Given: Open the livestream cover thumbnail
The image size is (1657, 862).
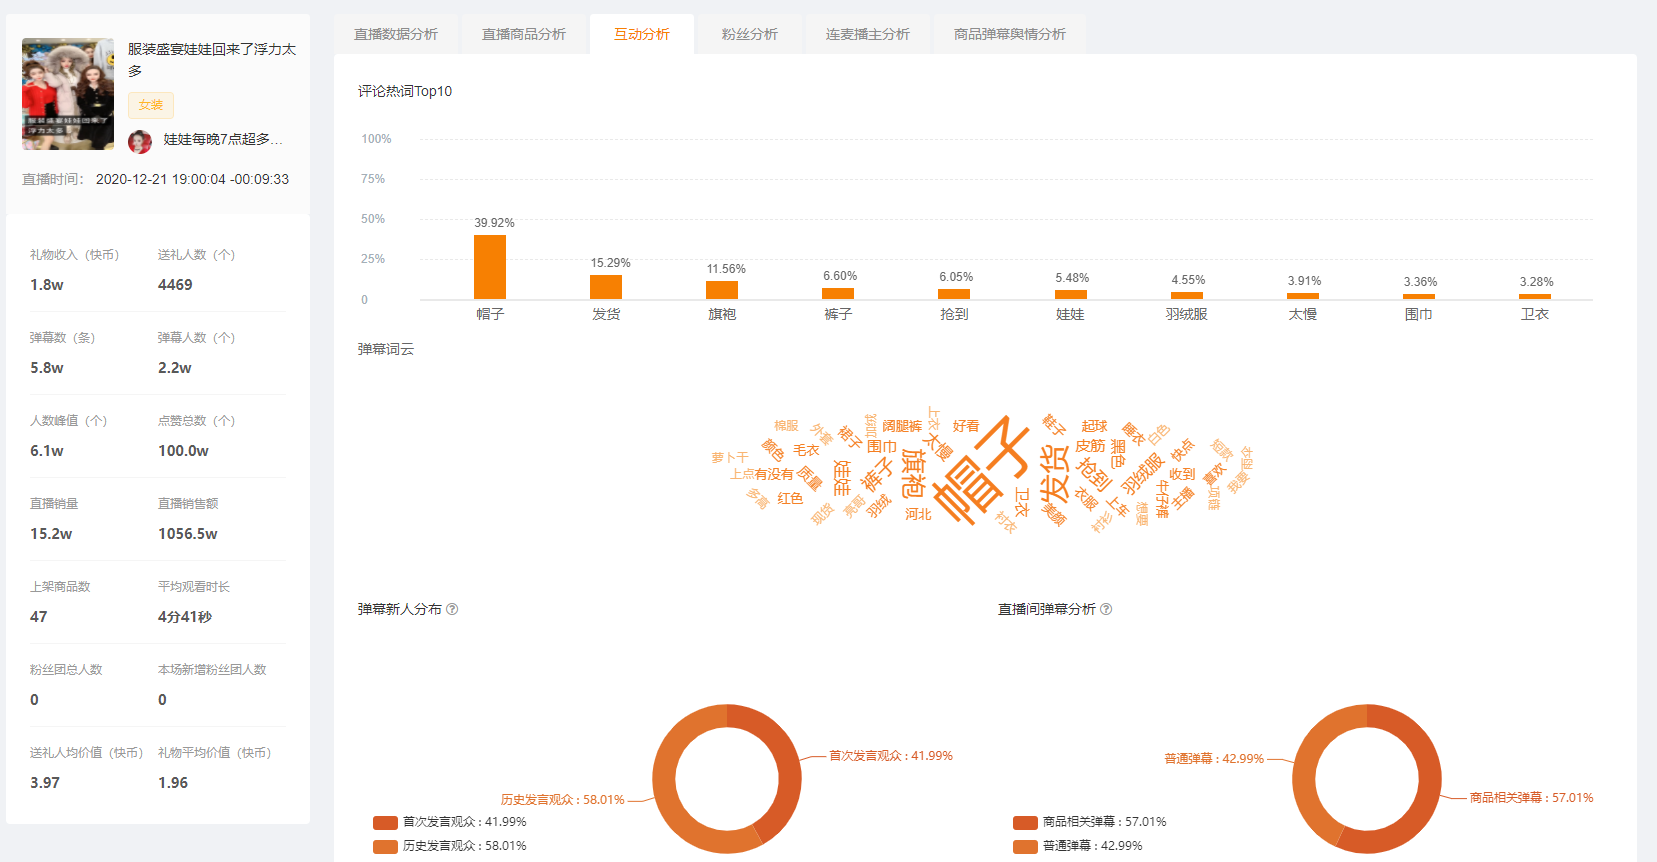Looking at the screenshot, I should point(68,94).
